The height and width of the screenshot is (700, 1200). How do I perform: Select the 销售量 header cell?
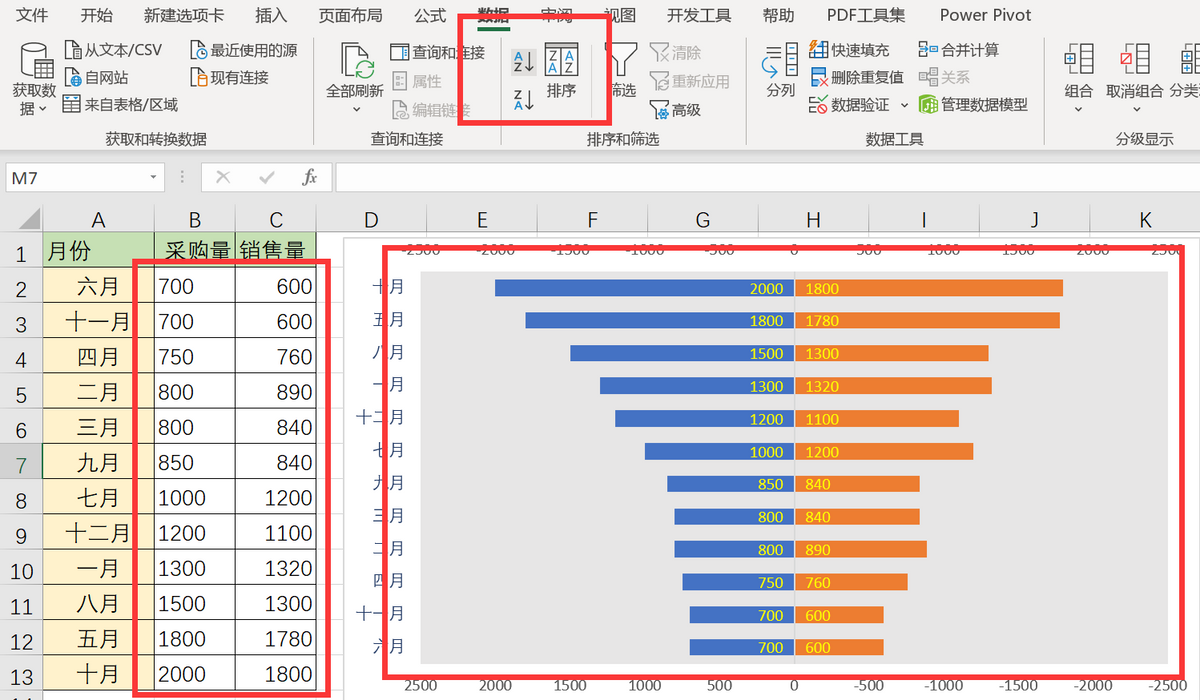pyautogui.click(x=276, y=250)
